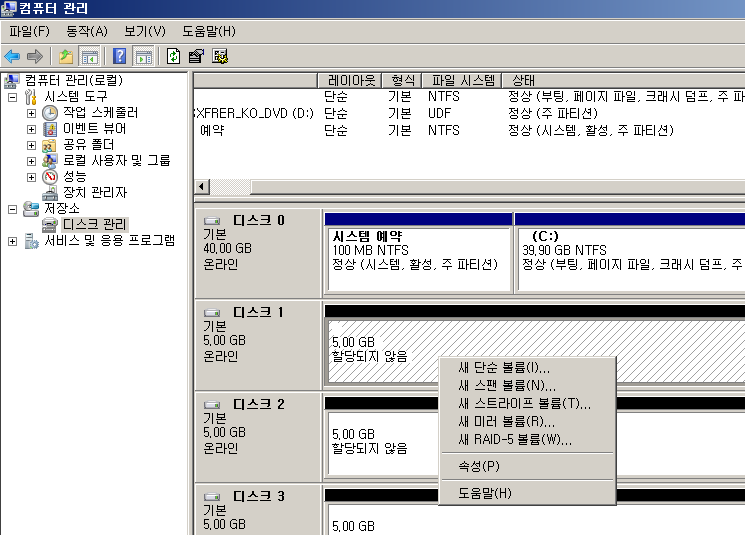Viewport: 745px width, 535px height.
Task: Open the Help question mark icon
Action: tap(119, 57)
